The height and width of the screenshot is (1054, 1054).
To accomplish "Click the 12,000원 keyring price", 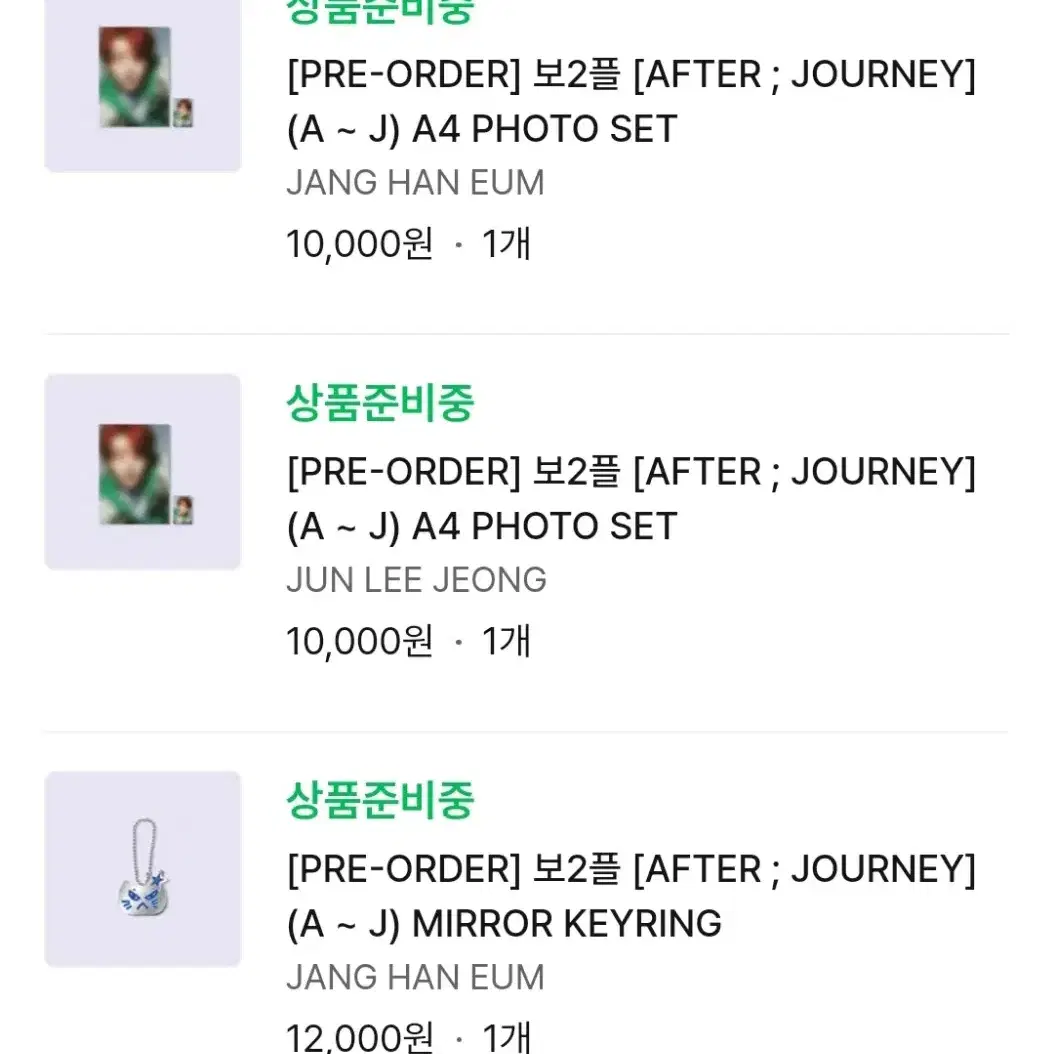I will [x=360, y=1037].
